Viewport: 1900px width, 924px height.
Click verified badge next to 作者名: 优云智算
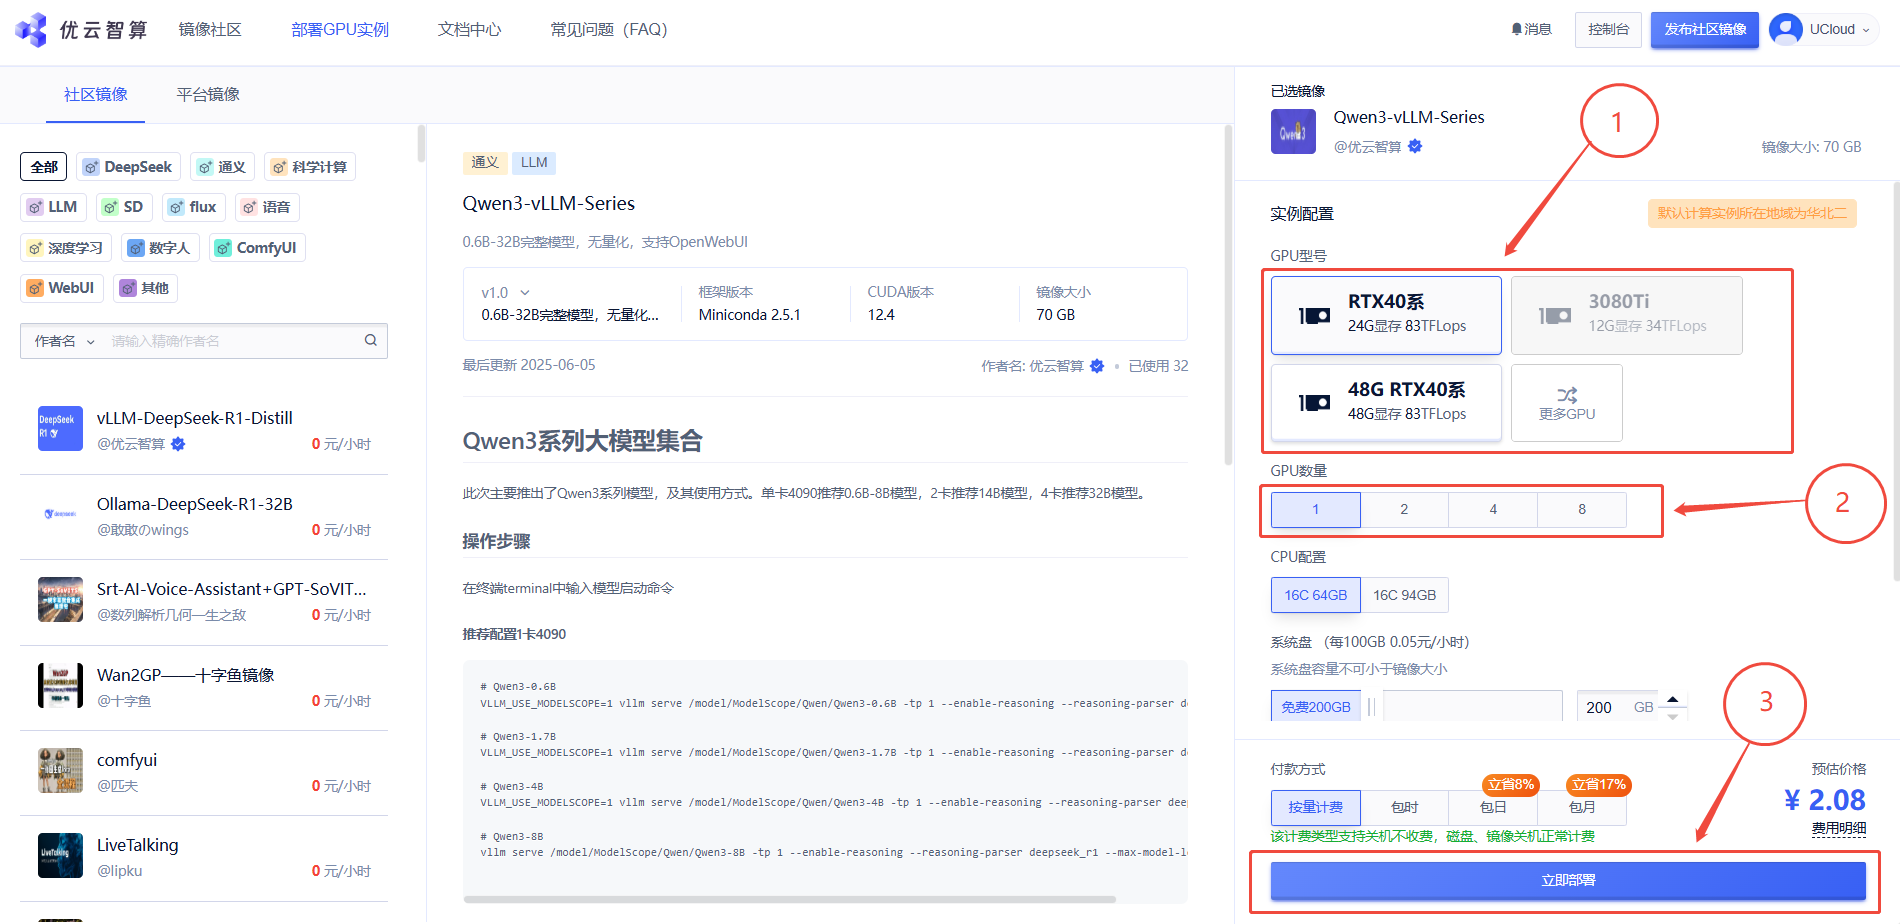pos(1097,366)
